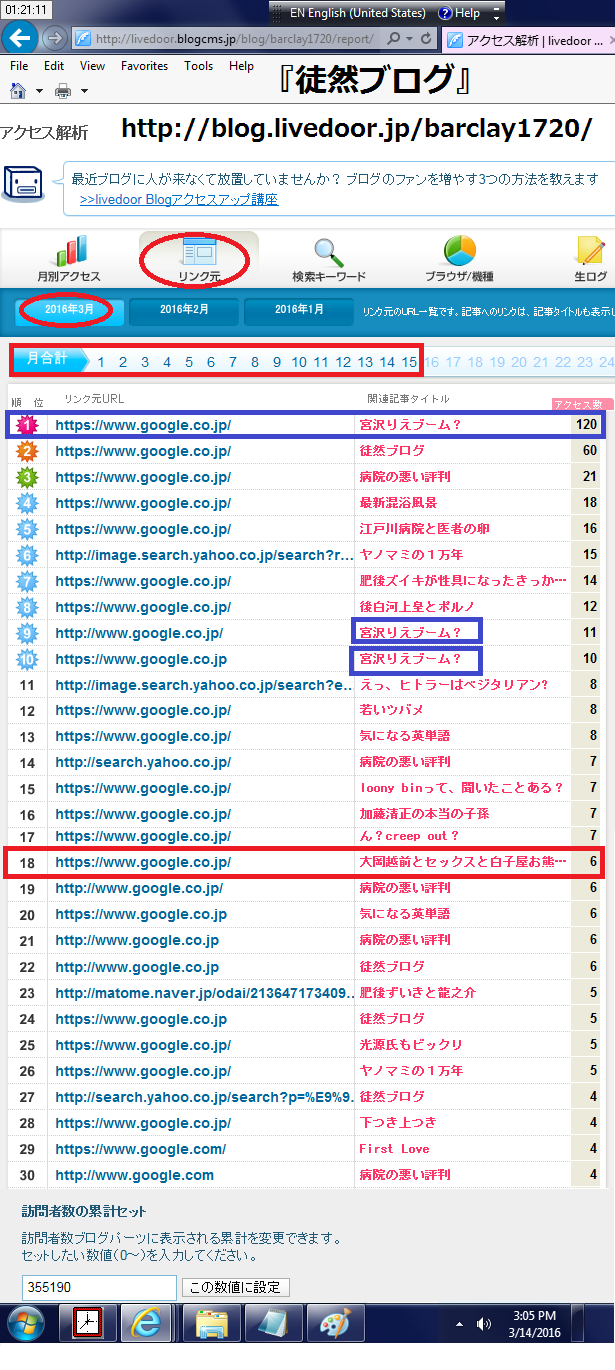
Task: Switch to the 2016年1月 month tab
Action: 299,310
